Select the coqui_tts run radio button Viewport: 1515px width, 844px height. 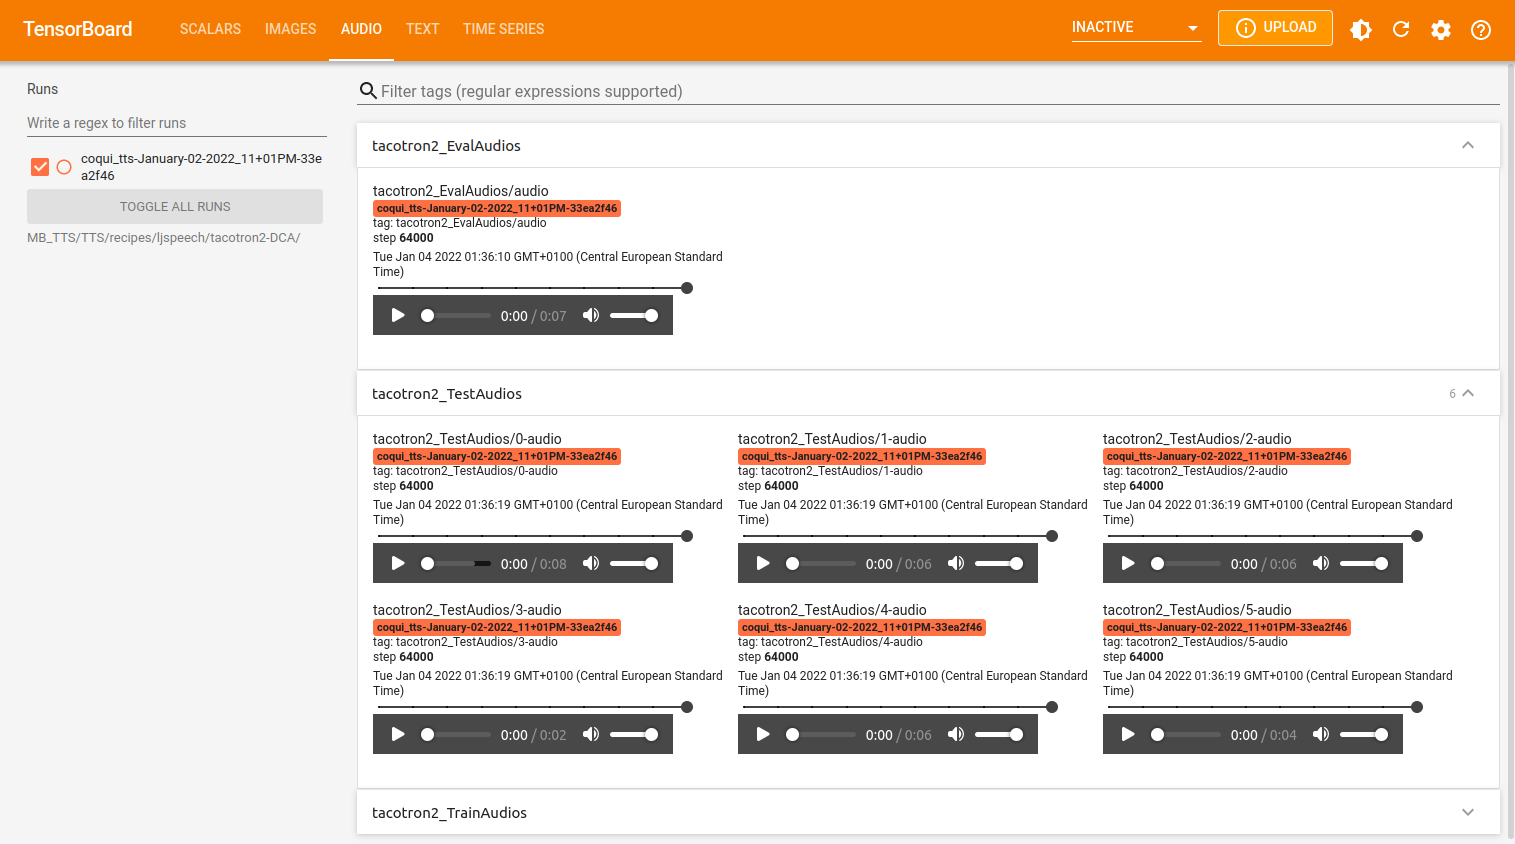pos(64,167)
